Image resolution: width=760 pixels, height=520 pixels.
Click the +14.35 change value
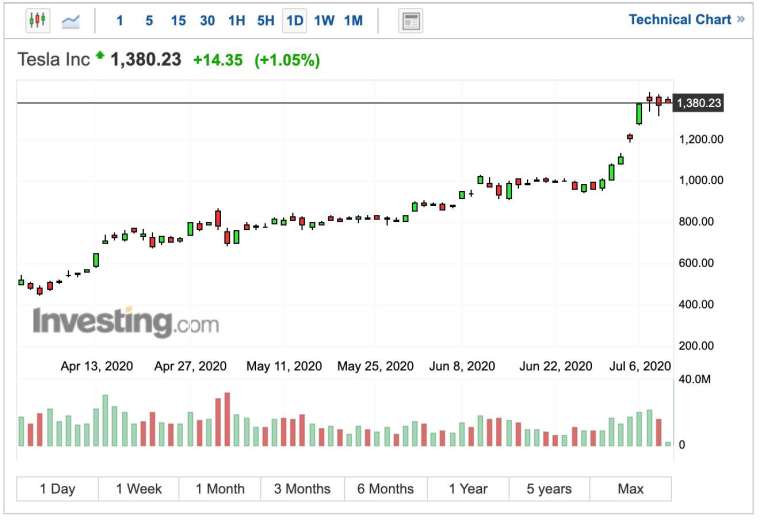click(218, 60)
